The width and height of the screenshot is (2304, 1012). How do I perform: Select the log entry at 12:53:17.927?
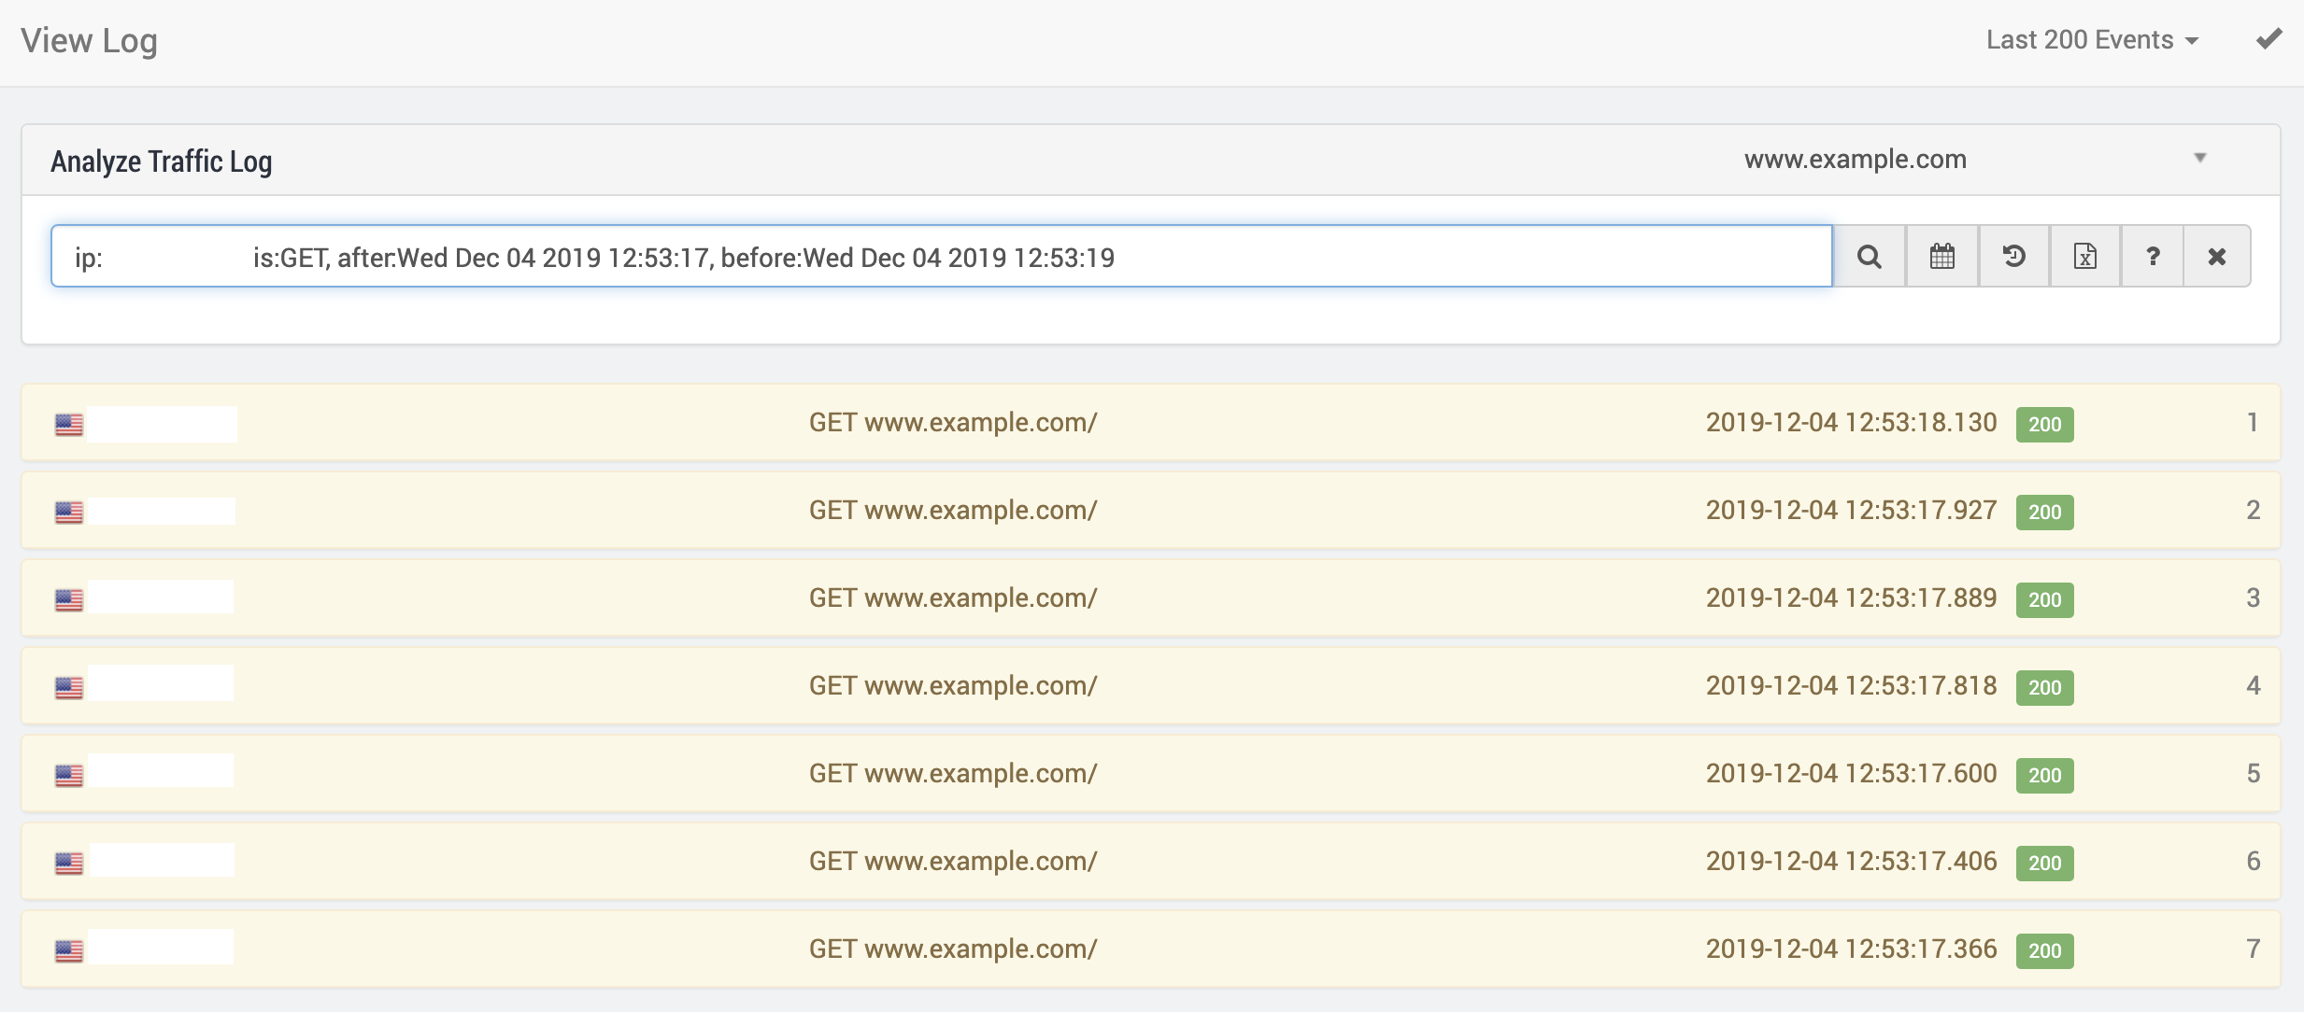(x=1850, y=510)
